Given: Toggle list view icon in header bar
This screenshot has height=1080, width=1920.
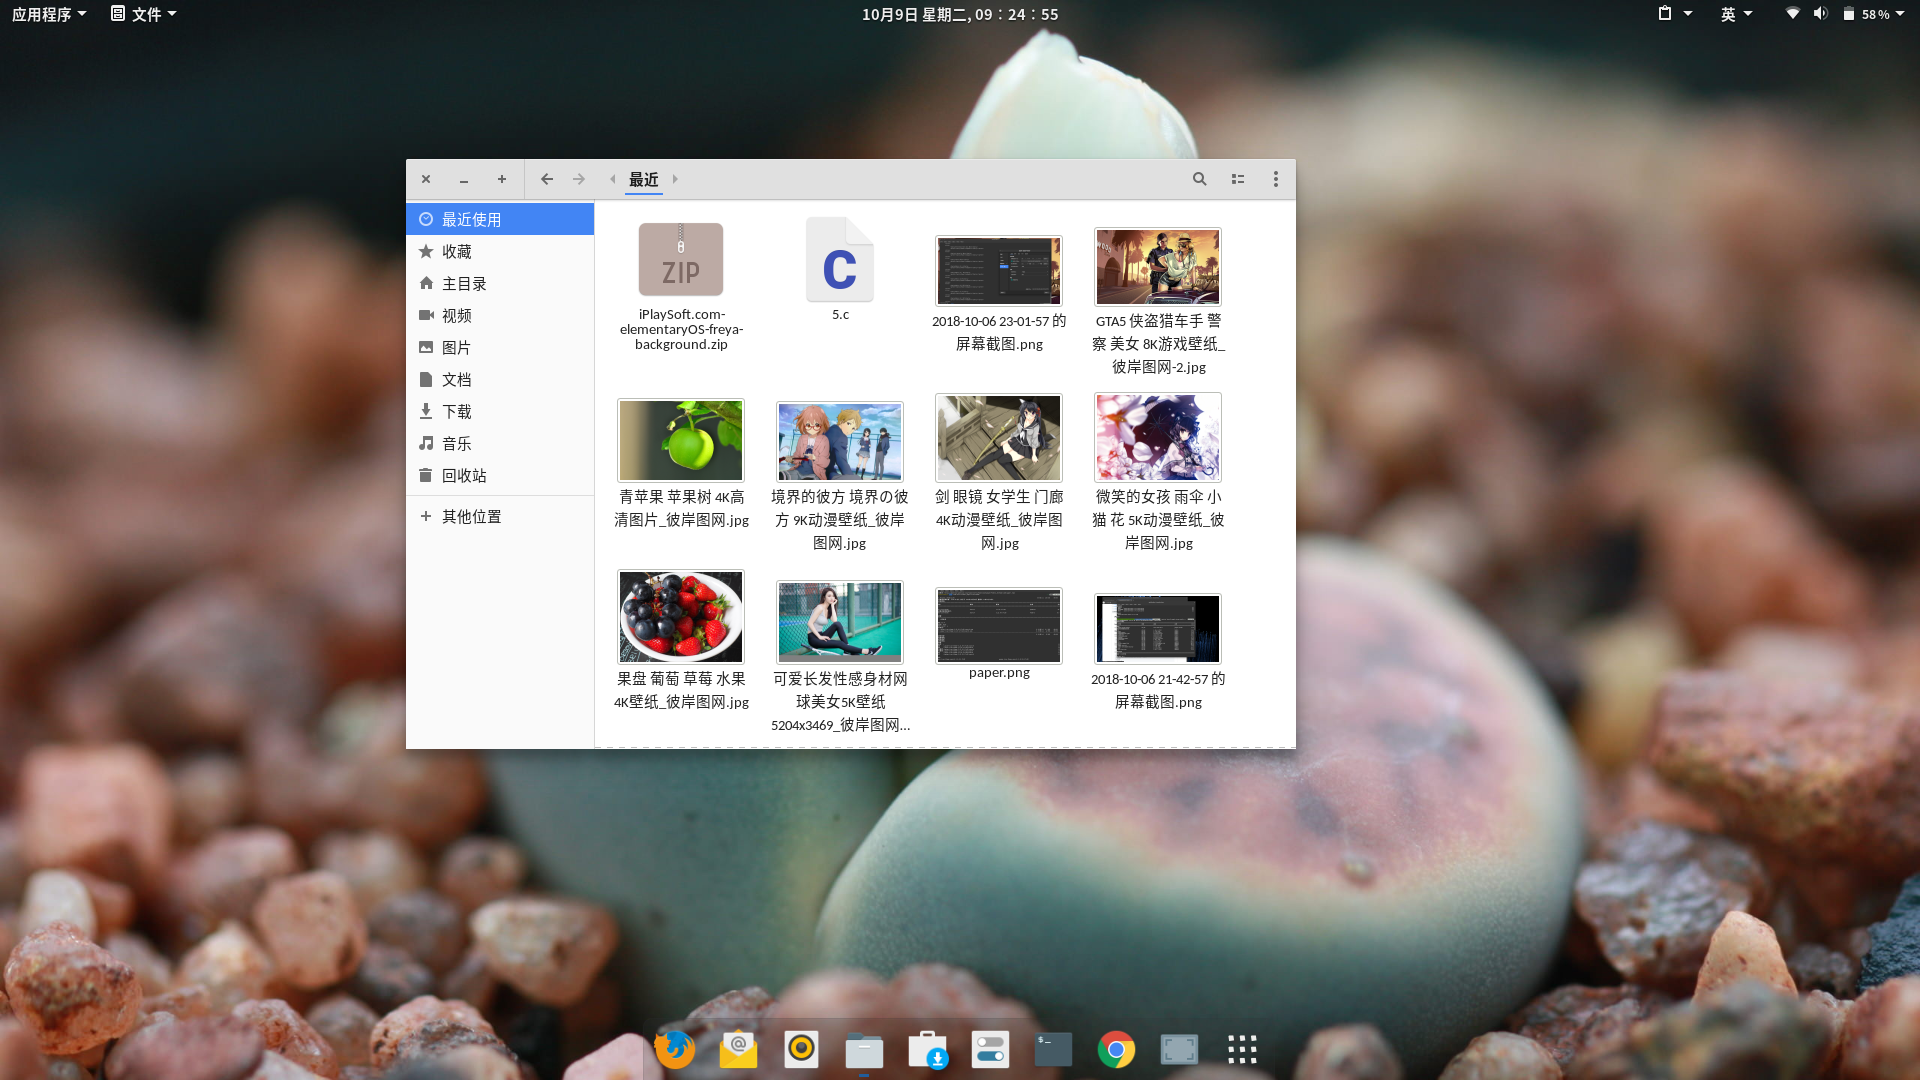Looking at the screenshot, I should click(x=1238, y=179).
